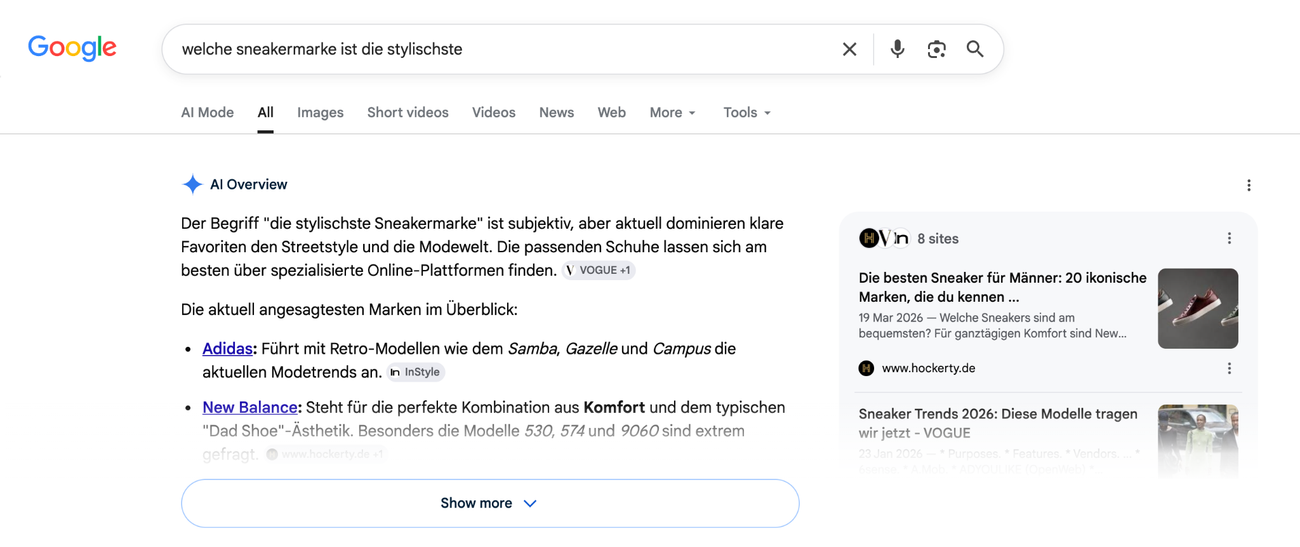Go to the Short videos tab
This screenshot has width=1300, height=547.
coord(408,112)
